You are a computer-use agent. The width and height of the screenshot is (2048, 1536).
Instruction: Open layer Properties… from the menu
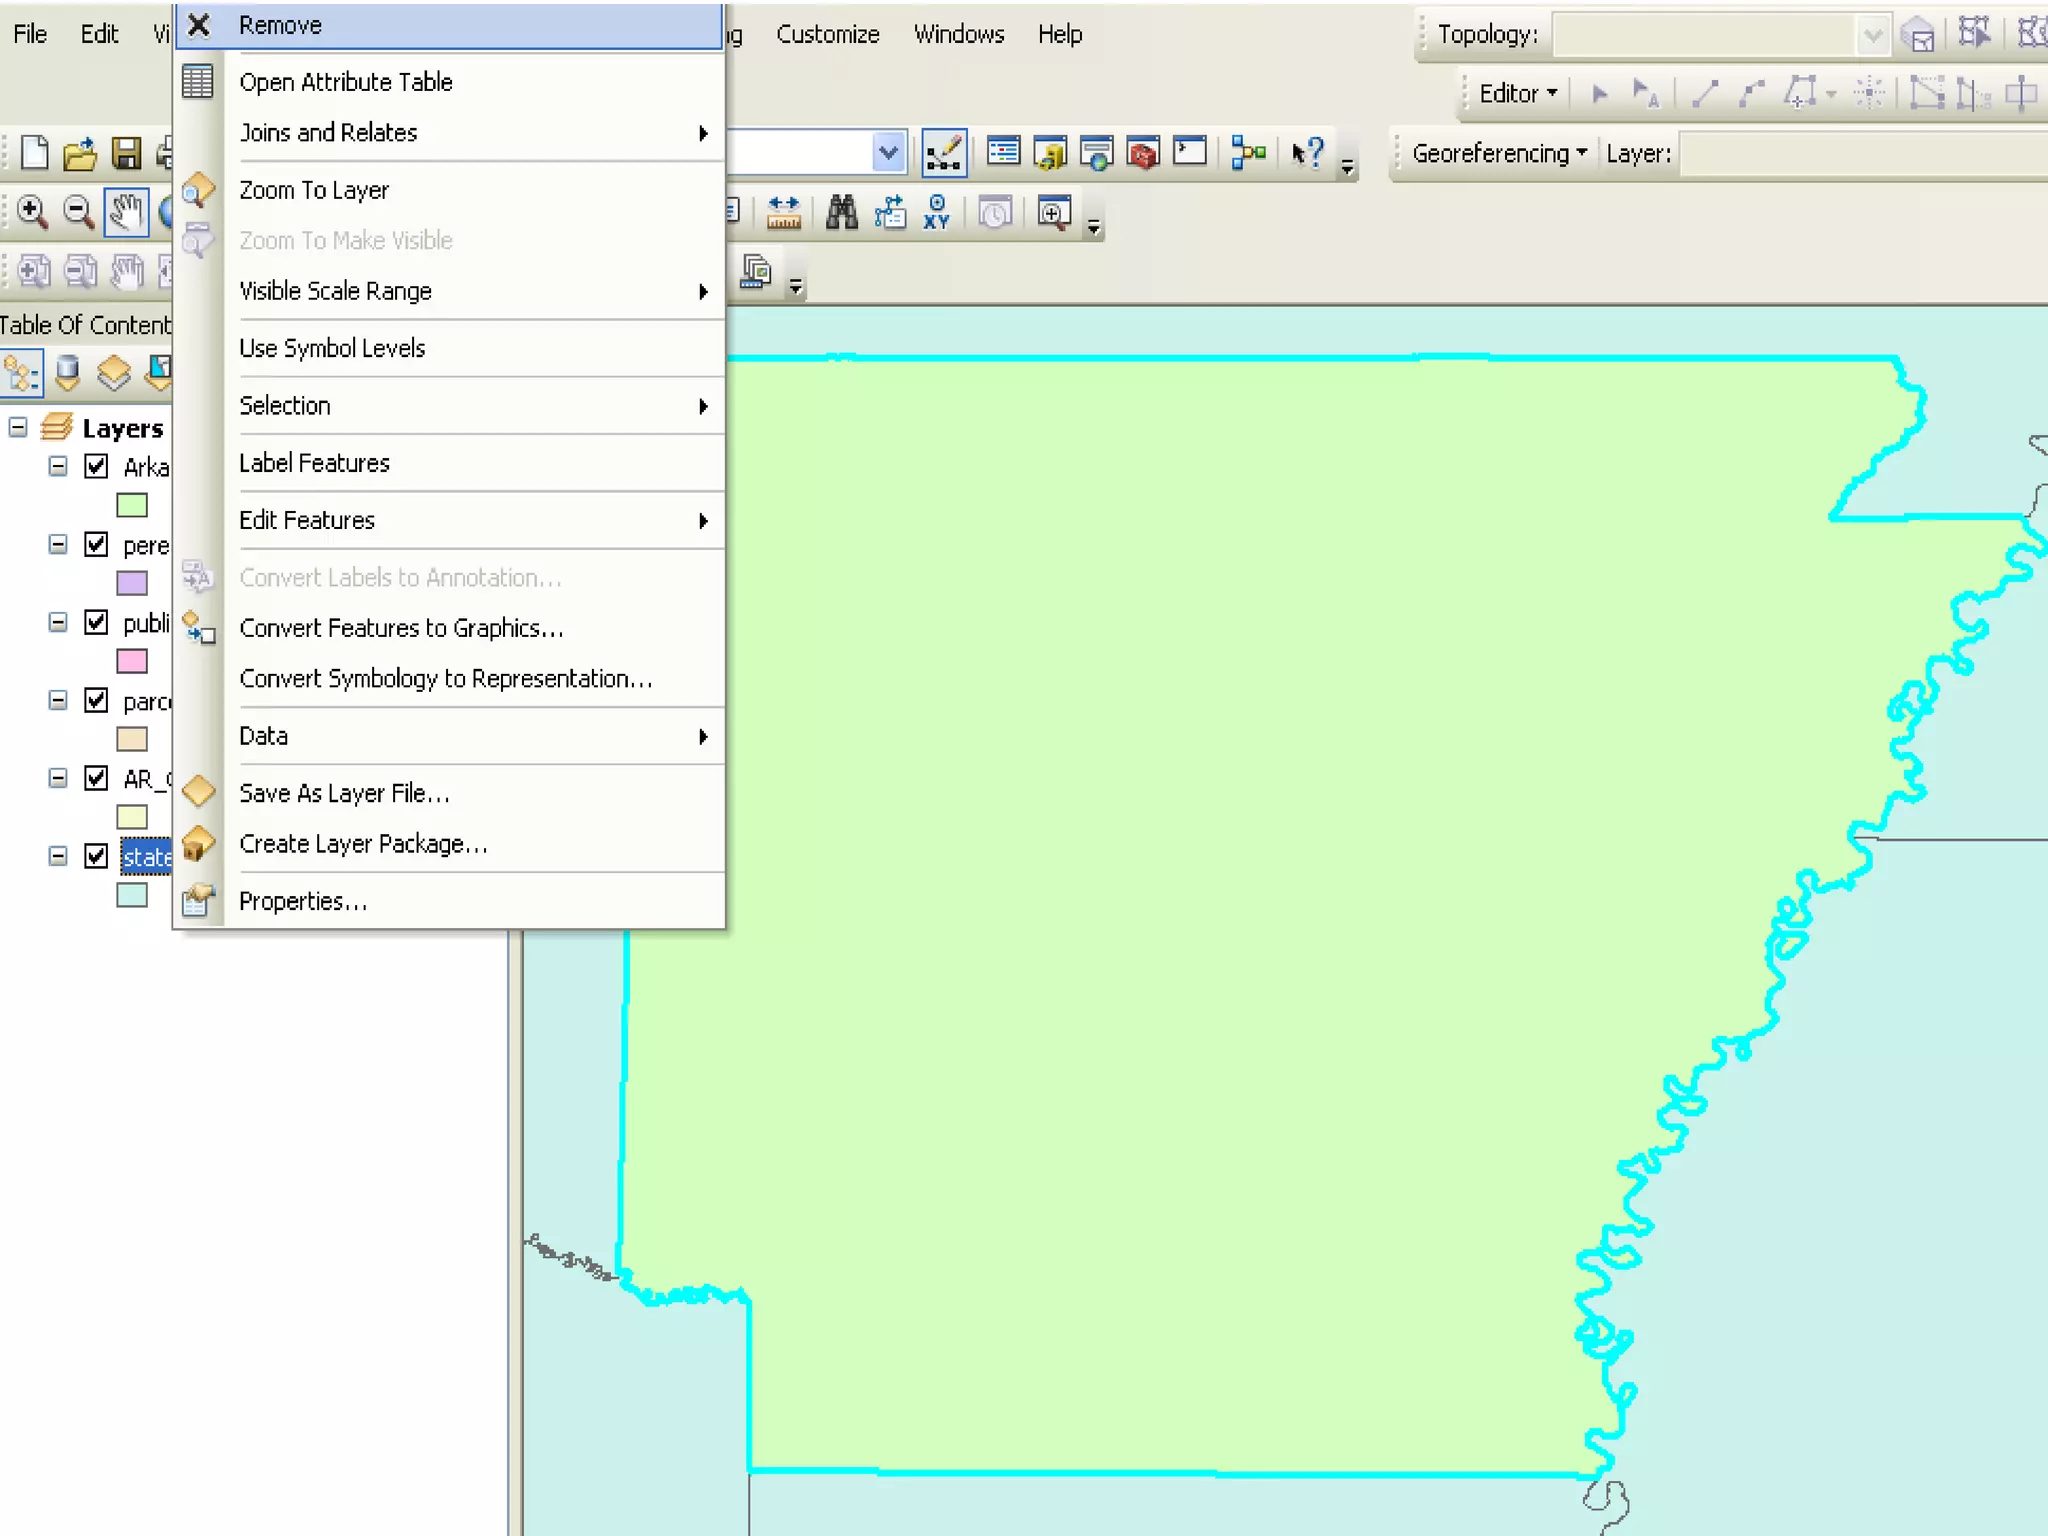302,901
